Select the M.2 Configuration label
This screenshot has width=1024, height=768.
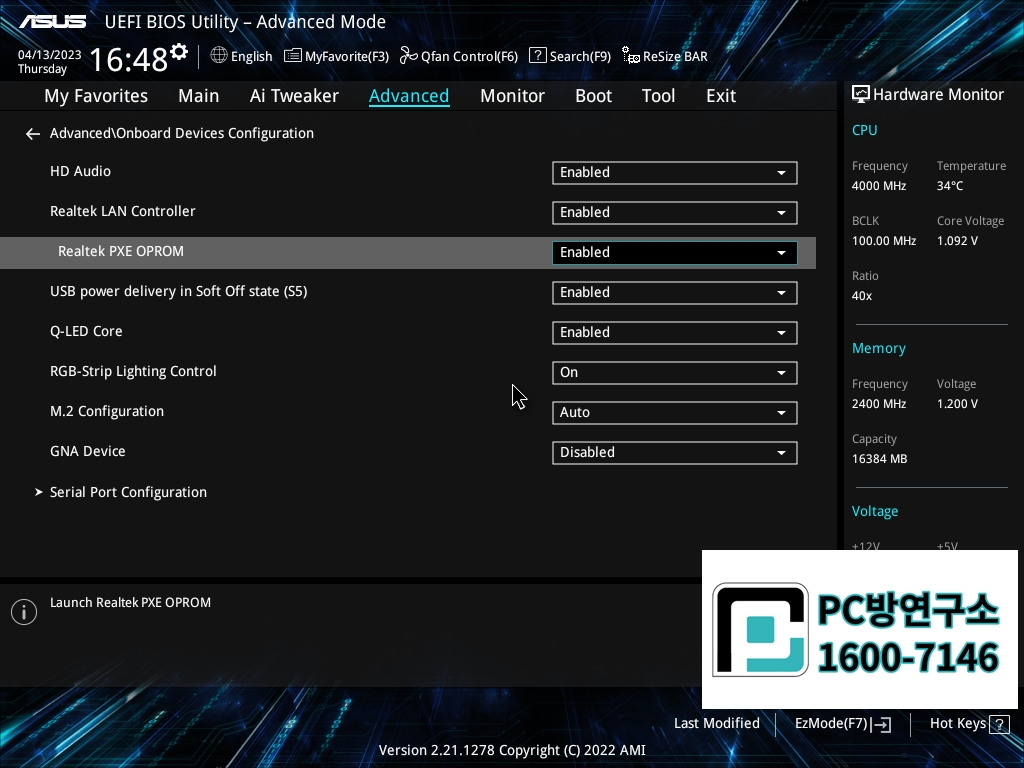pyautogui.click(x=107, y=411)
